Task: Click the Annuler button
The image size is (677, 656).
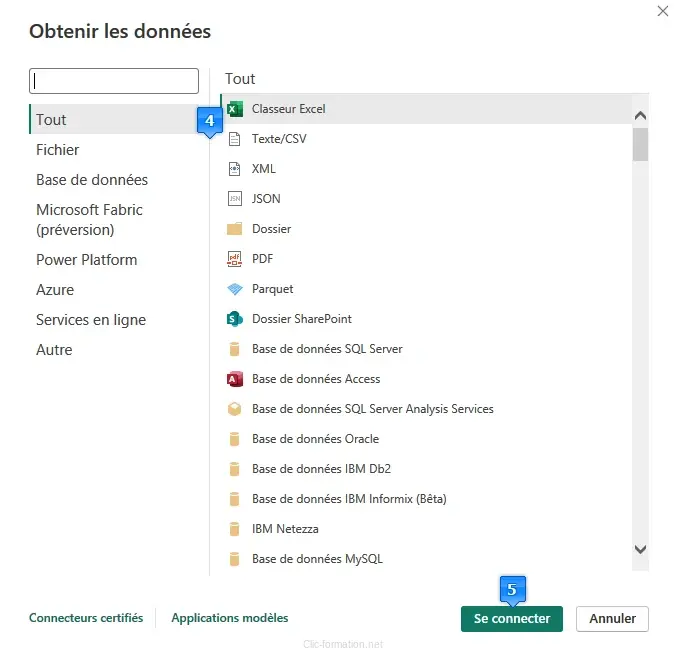Action: tap(612, 619)
